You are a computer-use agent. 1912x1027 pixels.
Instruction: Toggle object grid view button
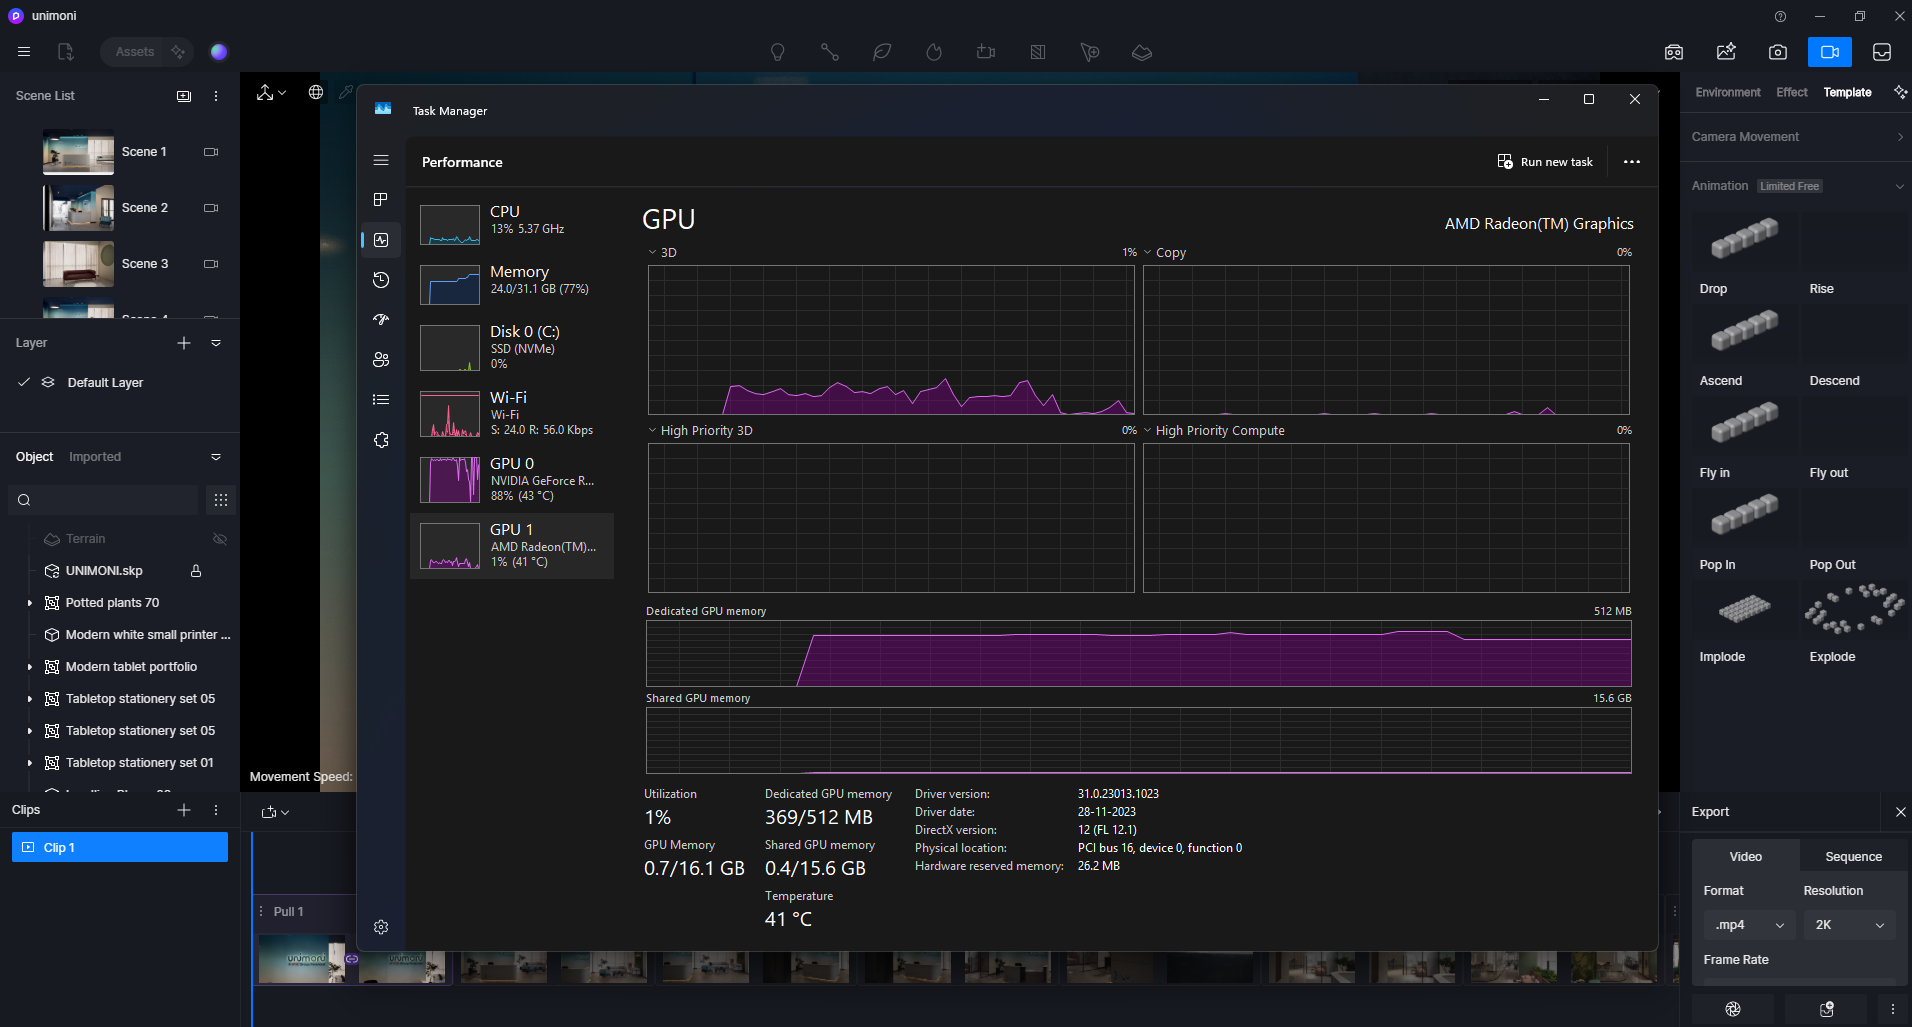[x=221, y=500]
